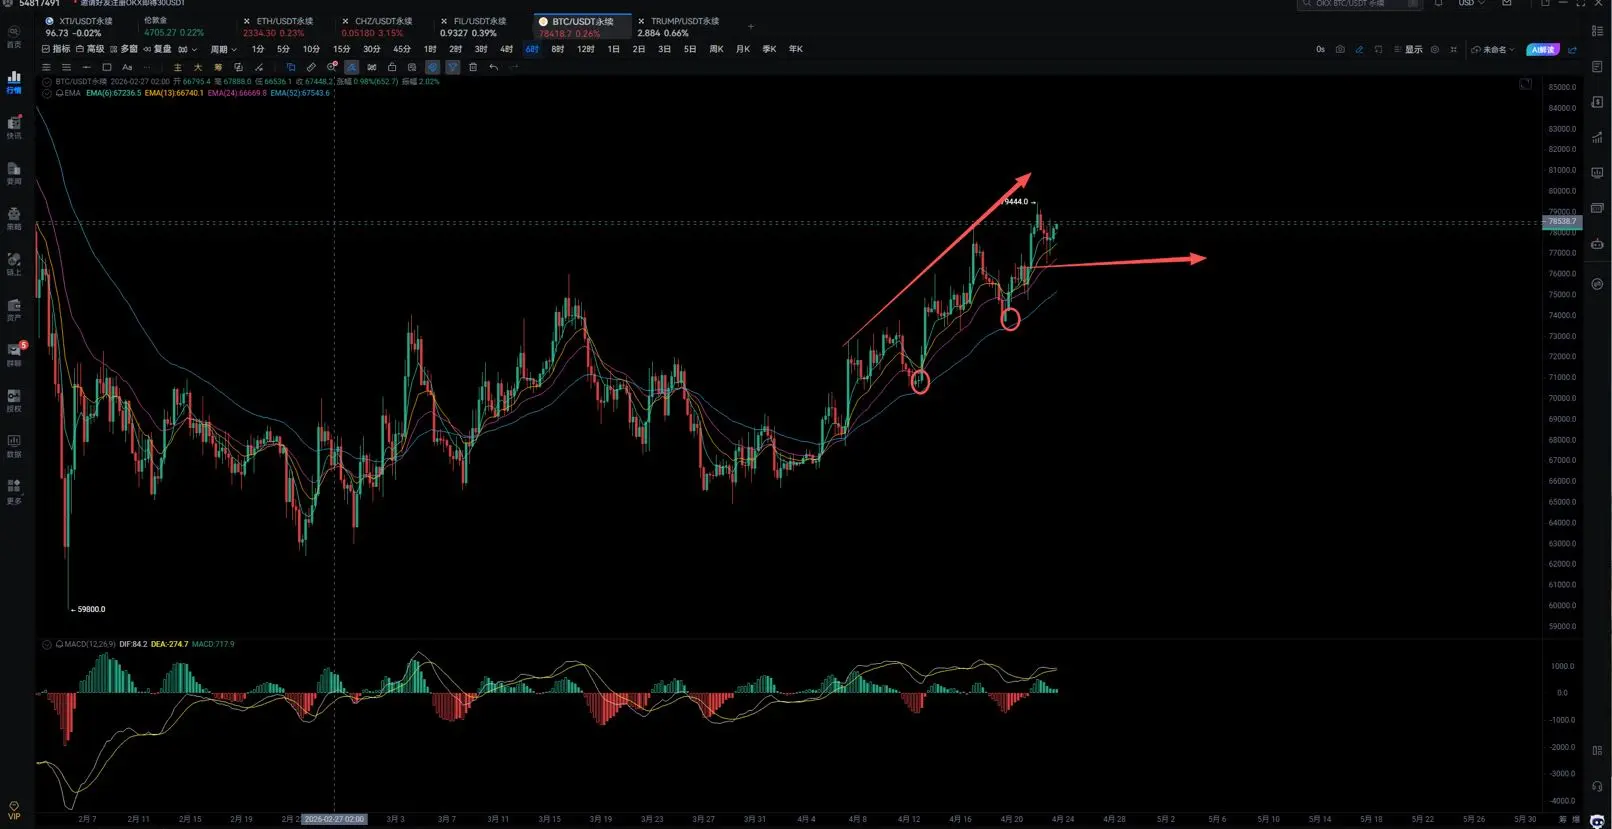The height and width of the screenshot is (829, 1612).
Task: Expand the candlestick chart type dropdown
Action: pos(187,49)
